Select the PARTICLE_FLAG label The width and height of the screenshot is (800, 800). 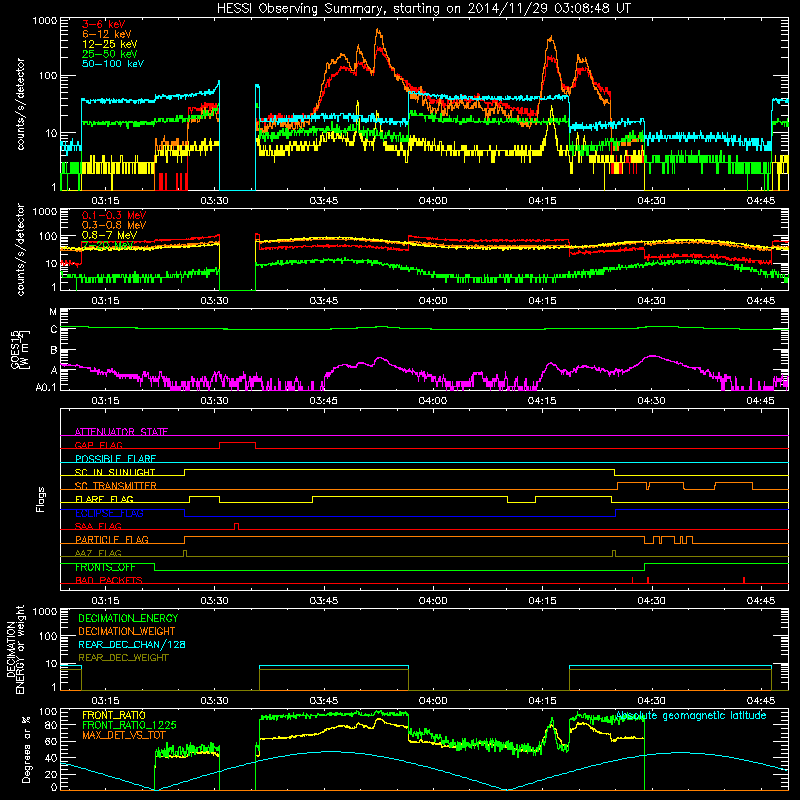pyautogui.click(x=112, y=539)
